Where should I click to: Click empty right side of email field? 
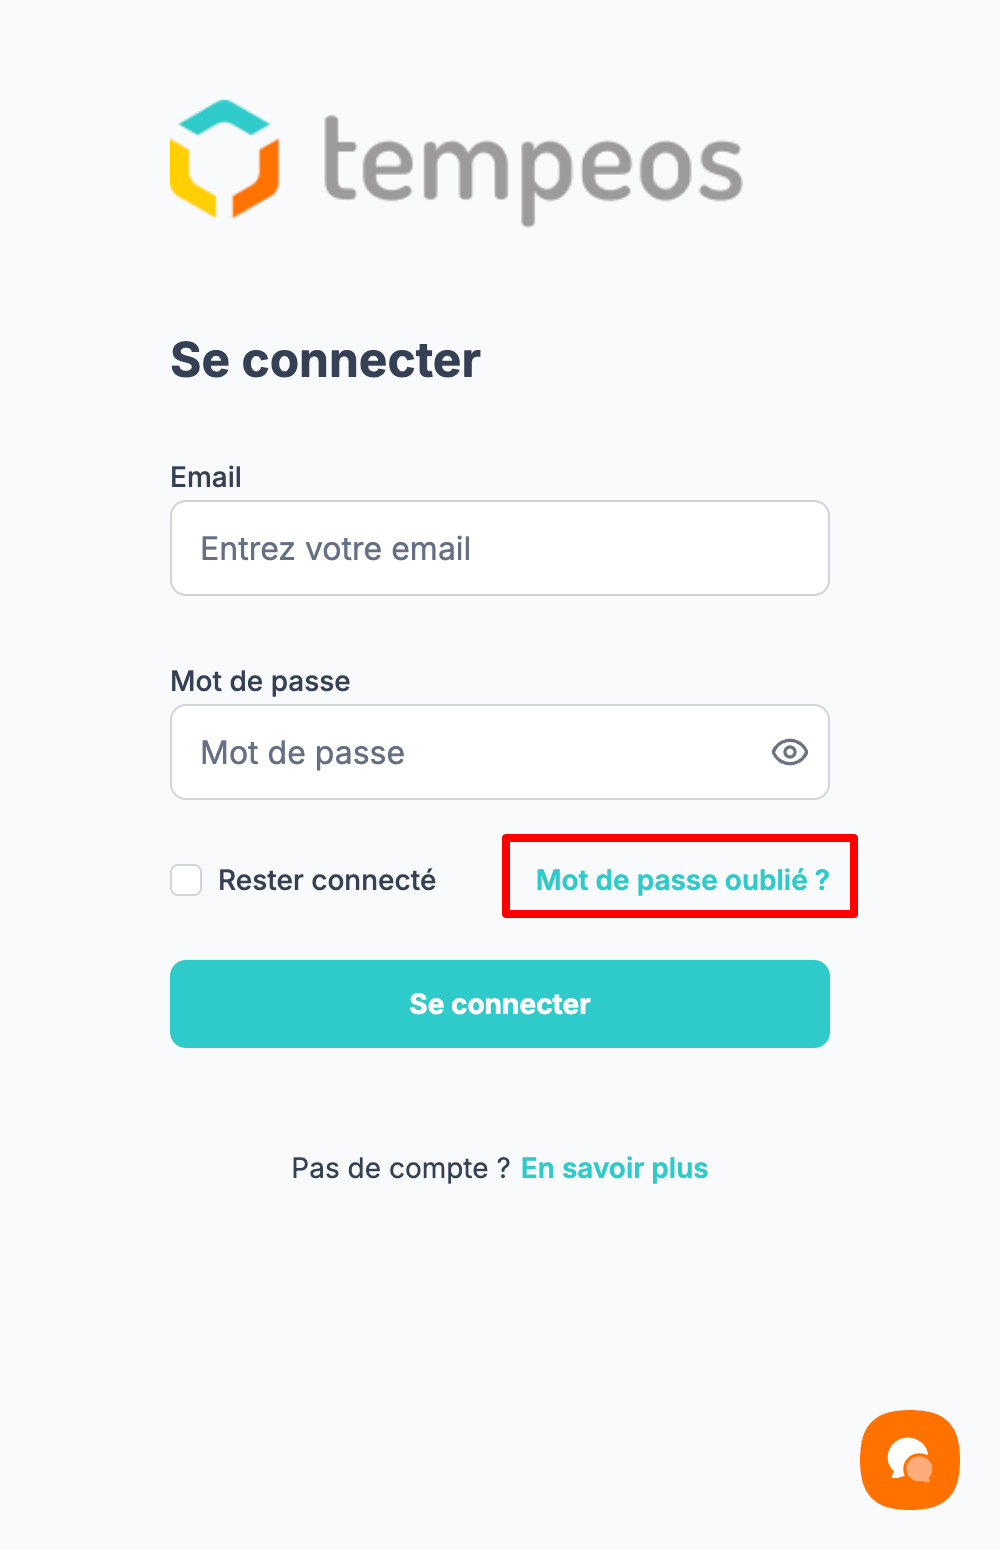(x=700, y=548)
